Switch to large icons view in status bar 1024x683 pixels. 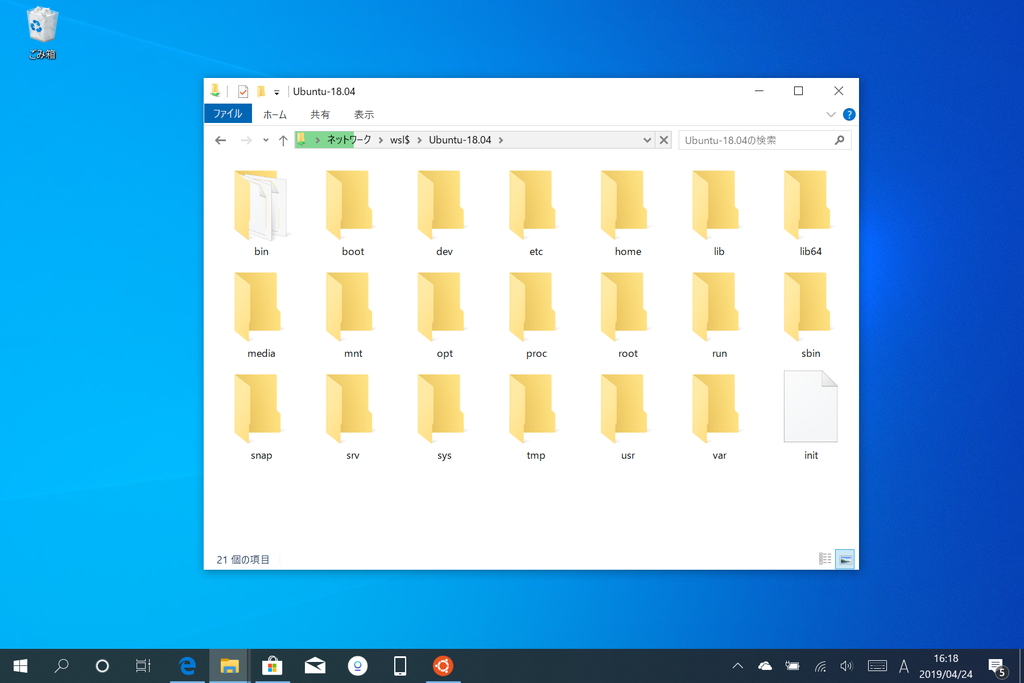845,559
